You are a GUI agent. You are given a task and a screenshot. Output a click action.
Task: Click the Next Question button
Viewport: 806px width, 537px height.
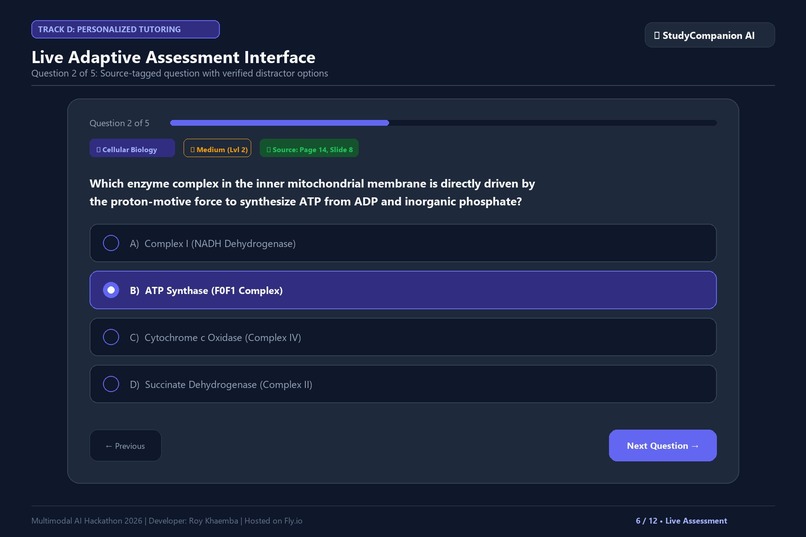tap(663, 446)
